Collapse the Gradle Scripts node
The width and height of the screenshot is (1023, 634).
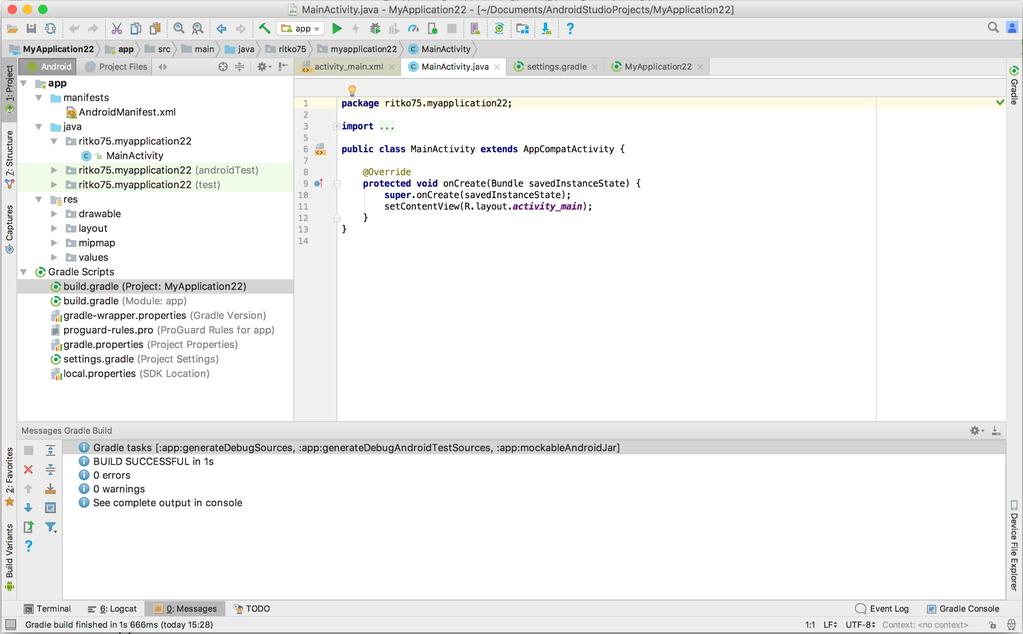pos(24,272)
